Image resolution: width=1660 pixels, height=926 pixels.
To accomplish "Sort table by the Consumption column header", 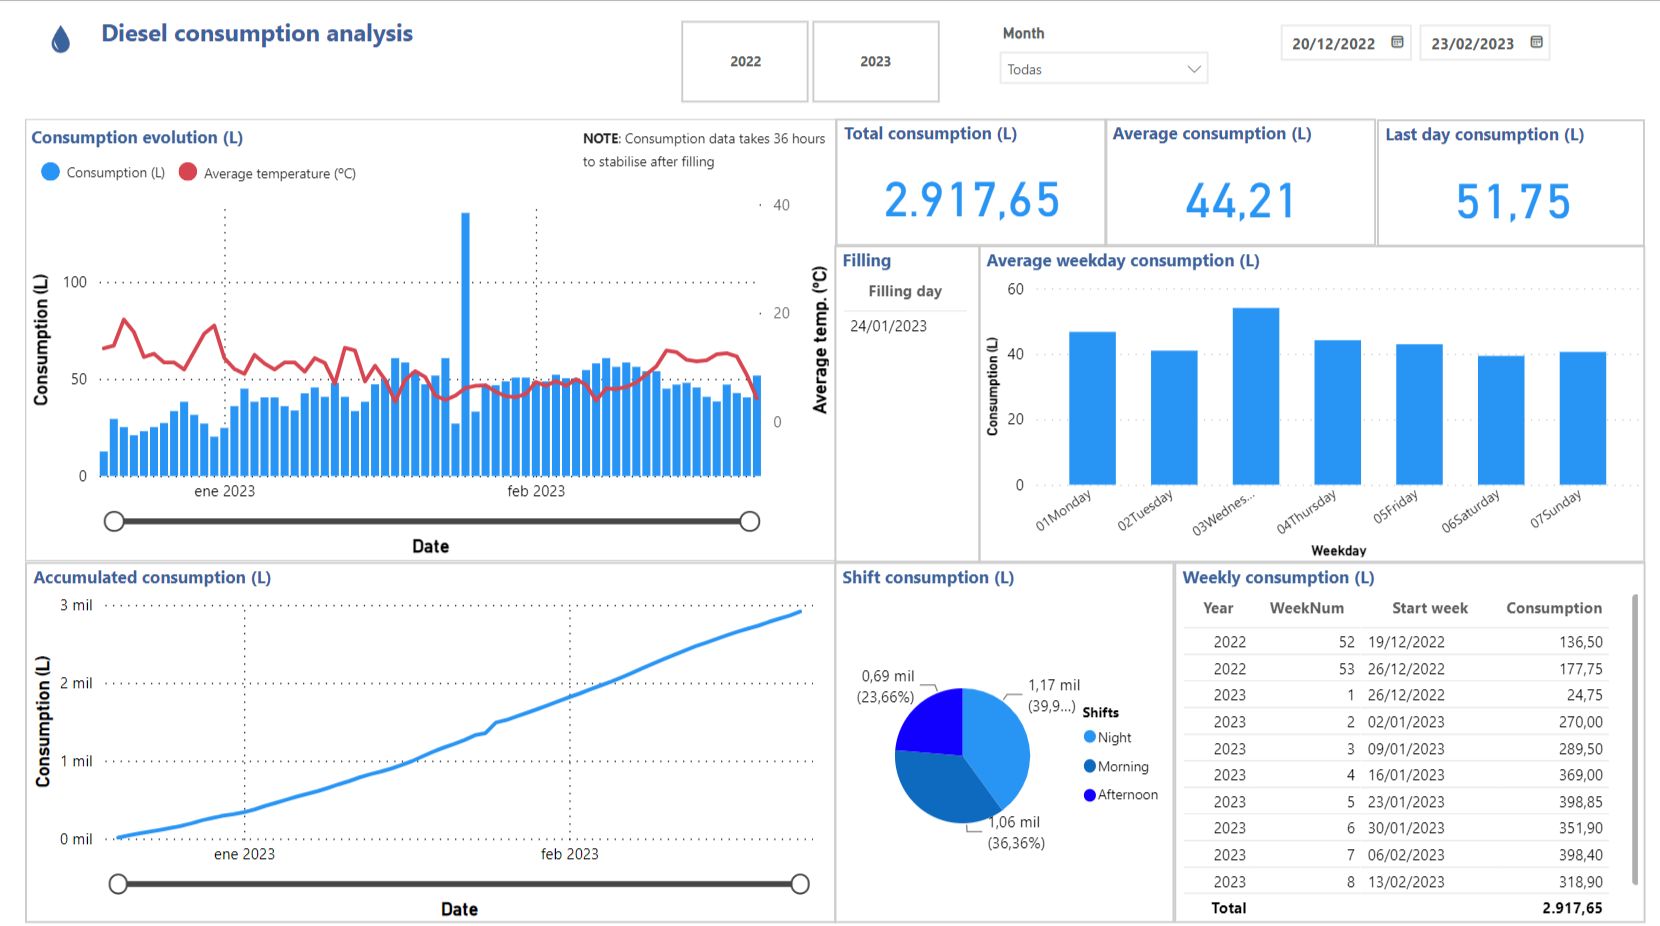I will click(x=1553, y=608).
